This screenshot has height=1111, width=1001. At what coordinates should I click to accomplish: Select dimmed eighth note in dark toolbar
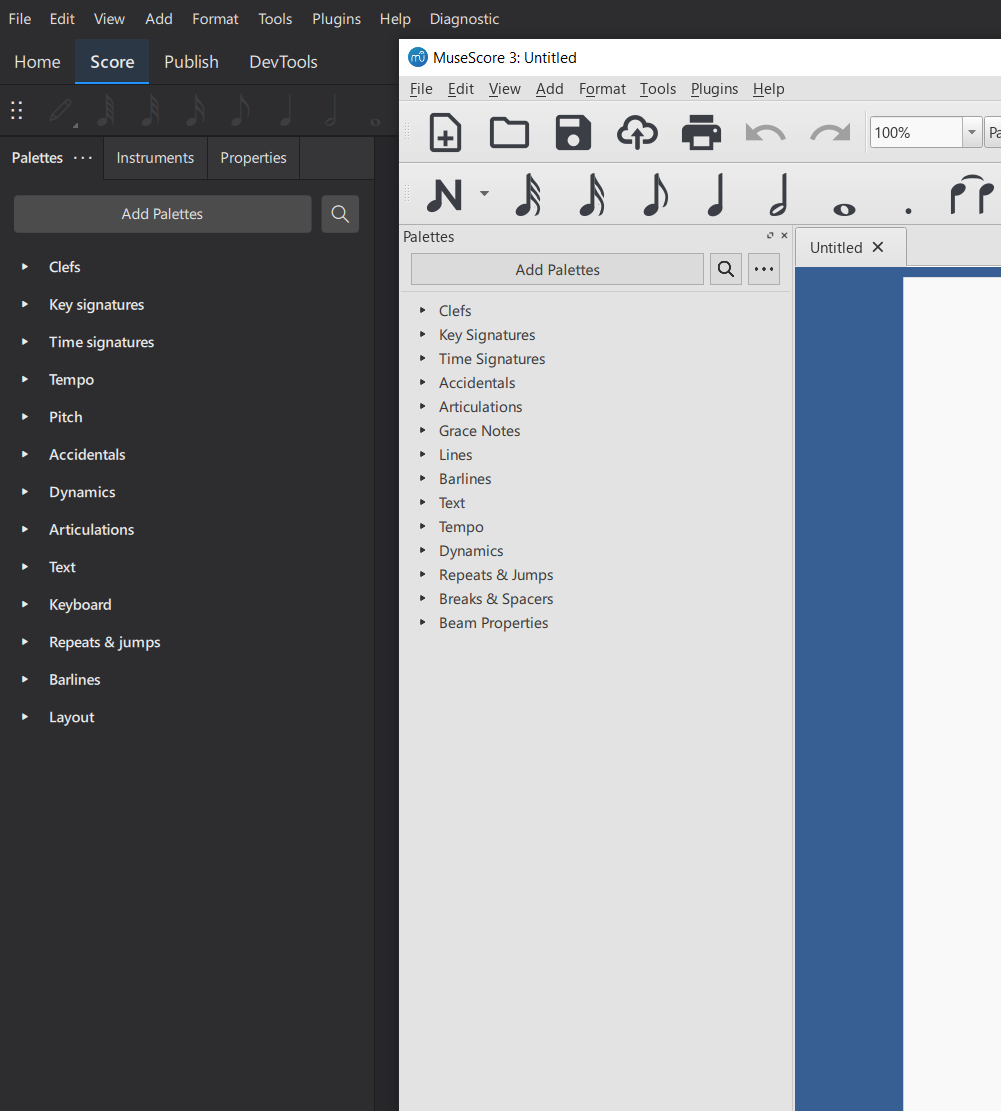[x=241, y=111]
